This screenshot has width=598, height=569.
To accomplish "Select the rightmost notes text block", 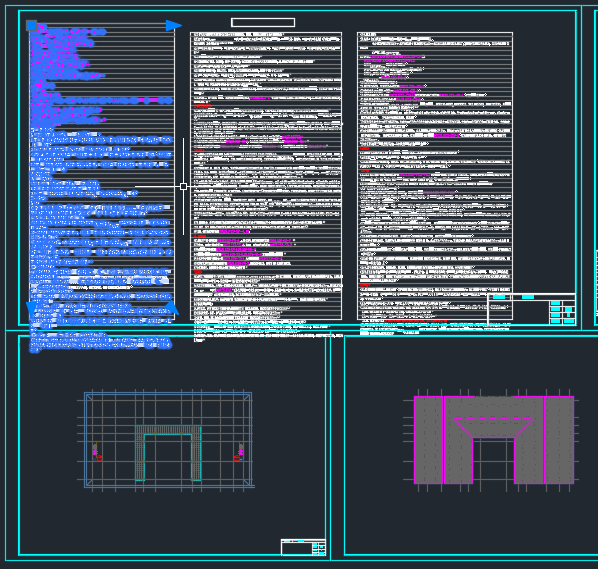I will coord(435,176).
